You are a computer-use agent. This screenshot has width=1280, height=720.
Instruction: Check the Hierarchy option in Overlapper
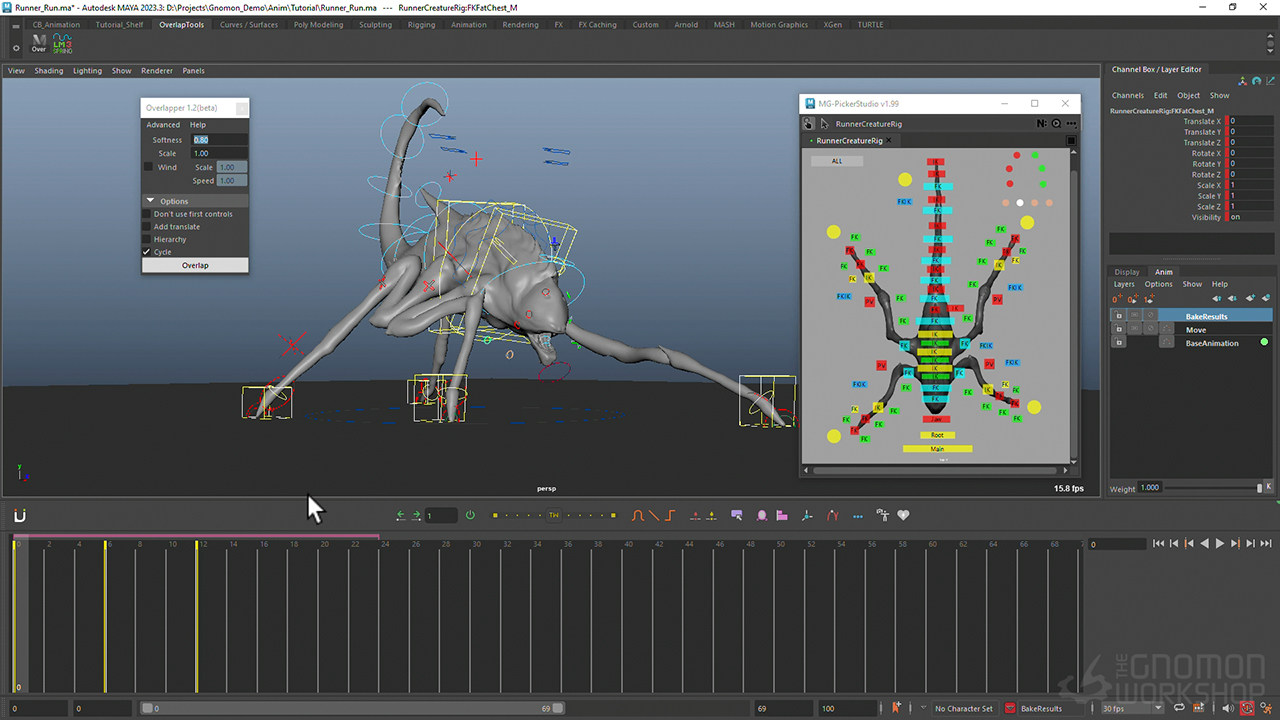(146, 239)
